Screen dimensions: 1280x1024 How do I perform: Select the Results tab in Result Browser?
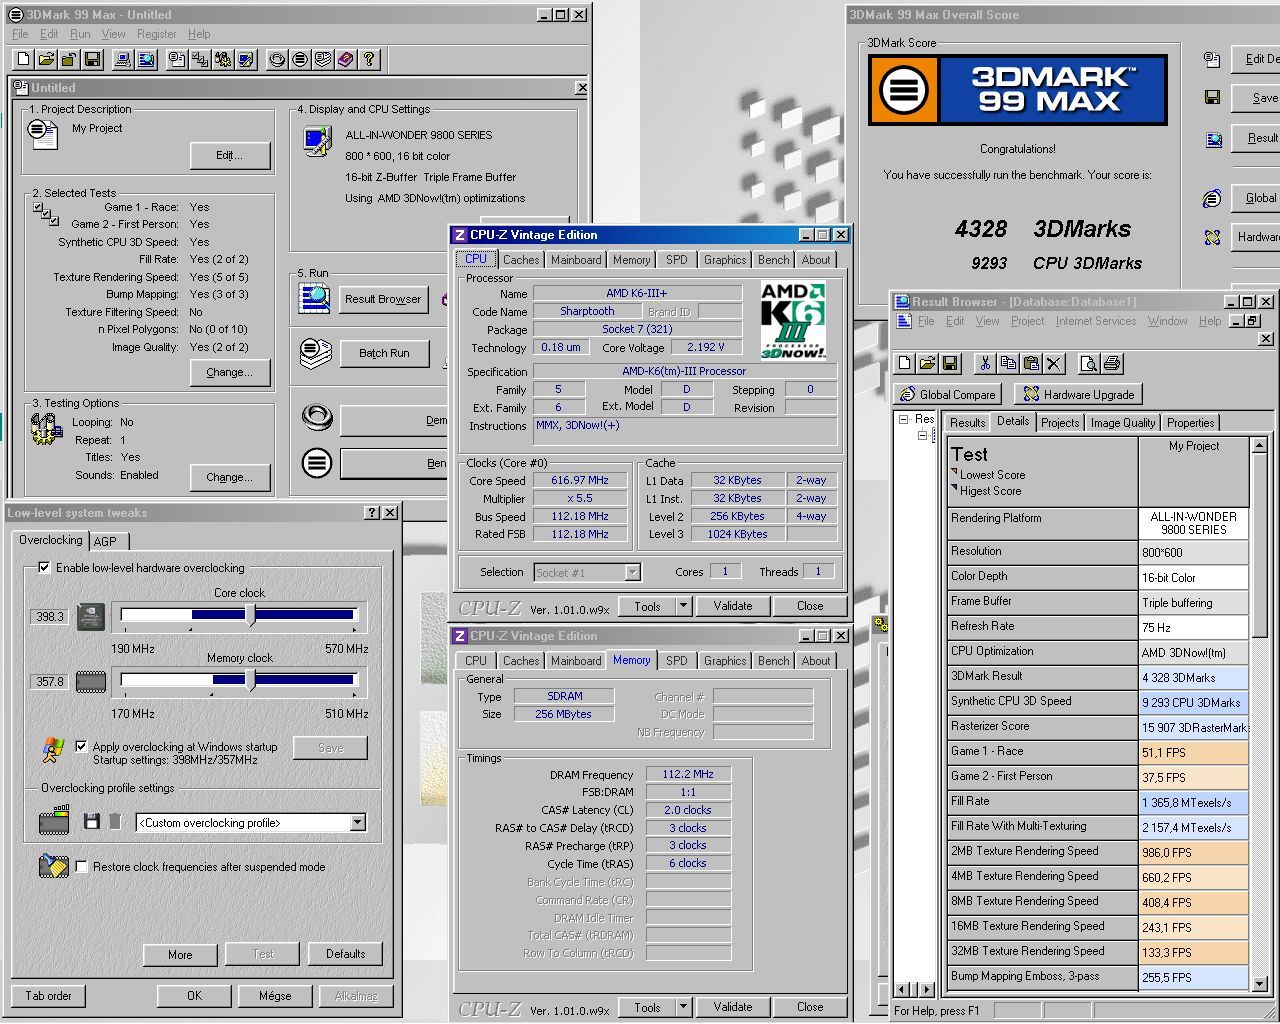click(x=967, y=423)
